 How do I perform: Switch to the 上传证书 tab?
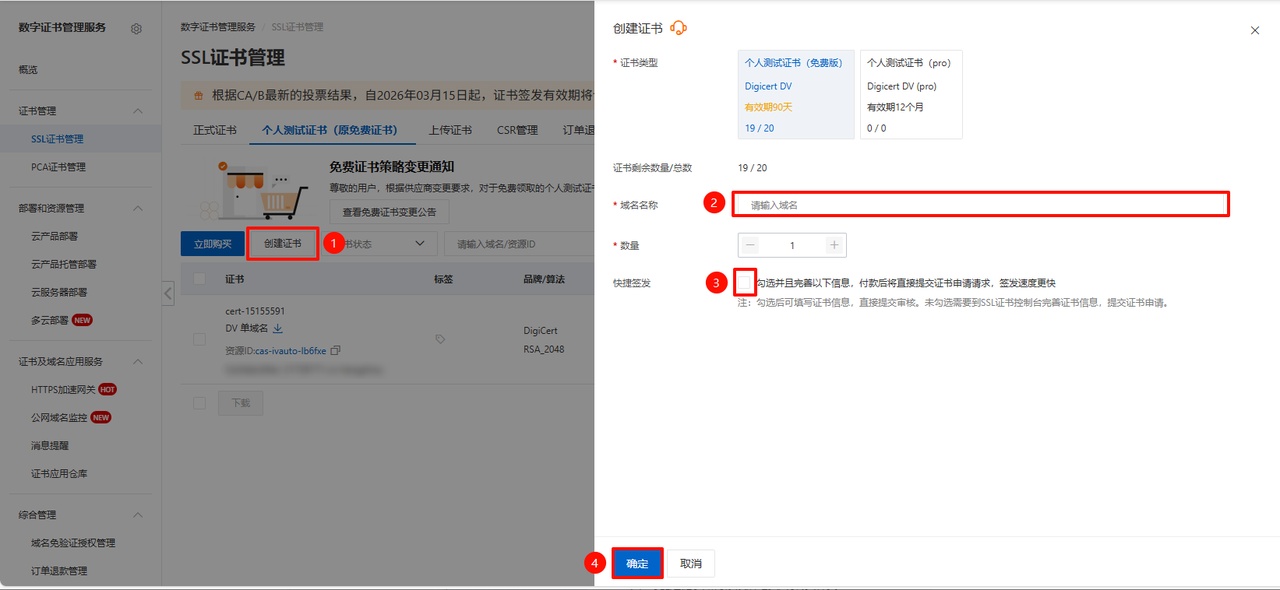tap(450, 130)
